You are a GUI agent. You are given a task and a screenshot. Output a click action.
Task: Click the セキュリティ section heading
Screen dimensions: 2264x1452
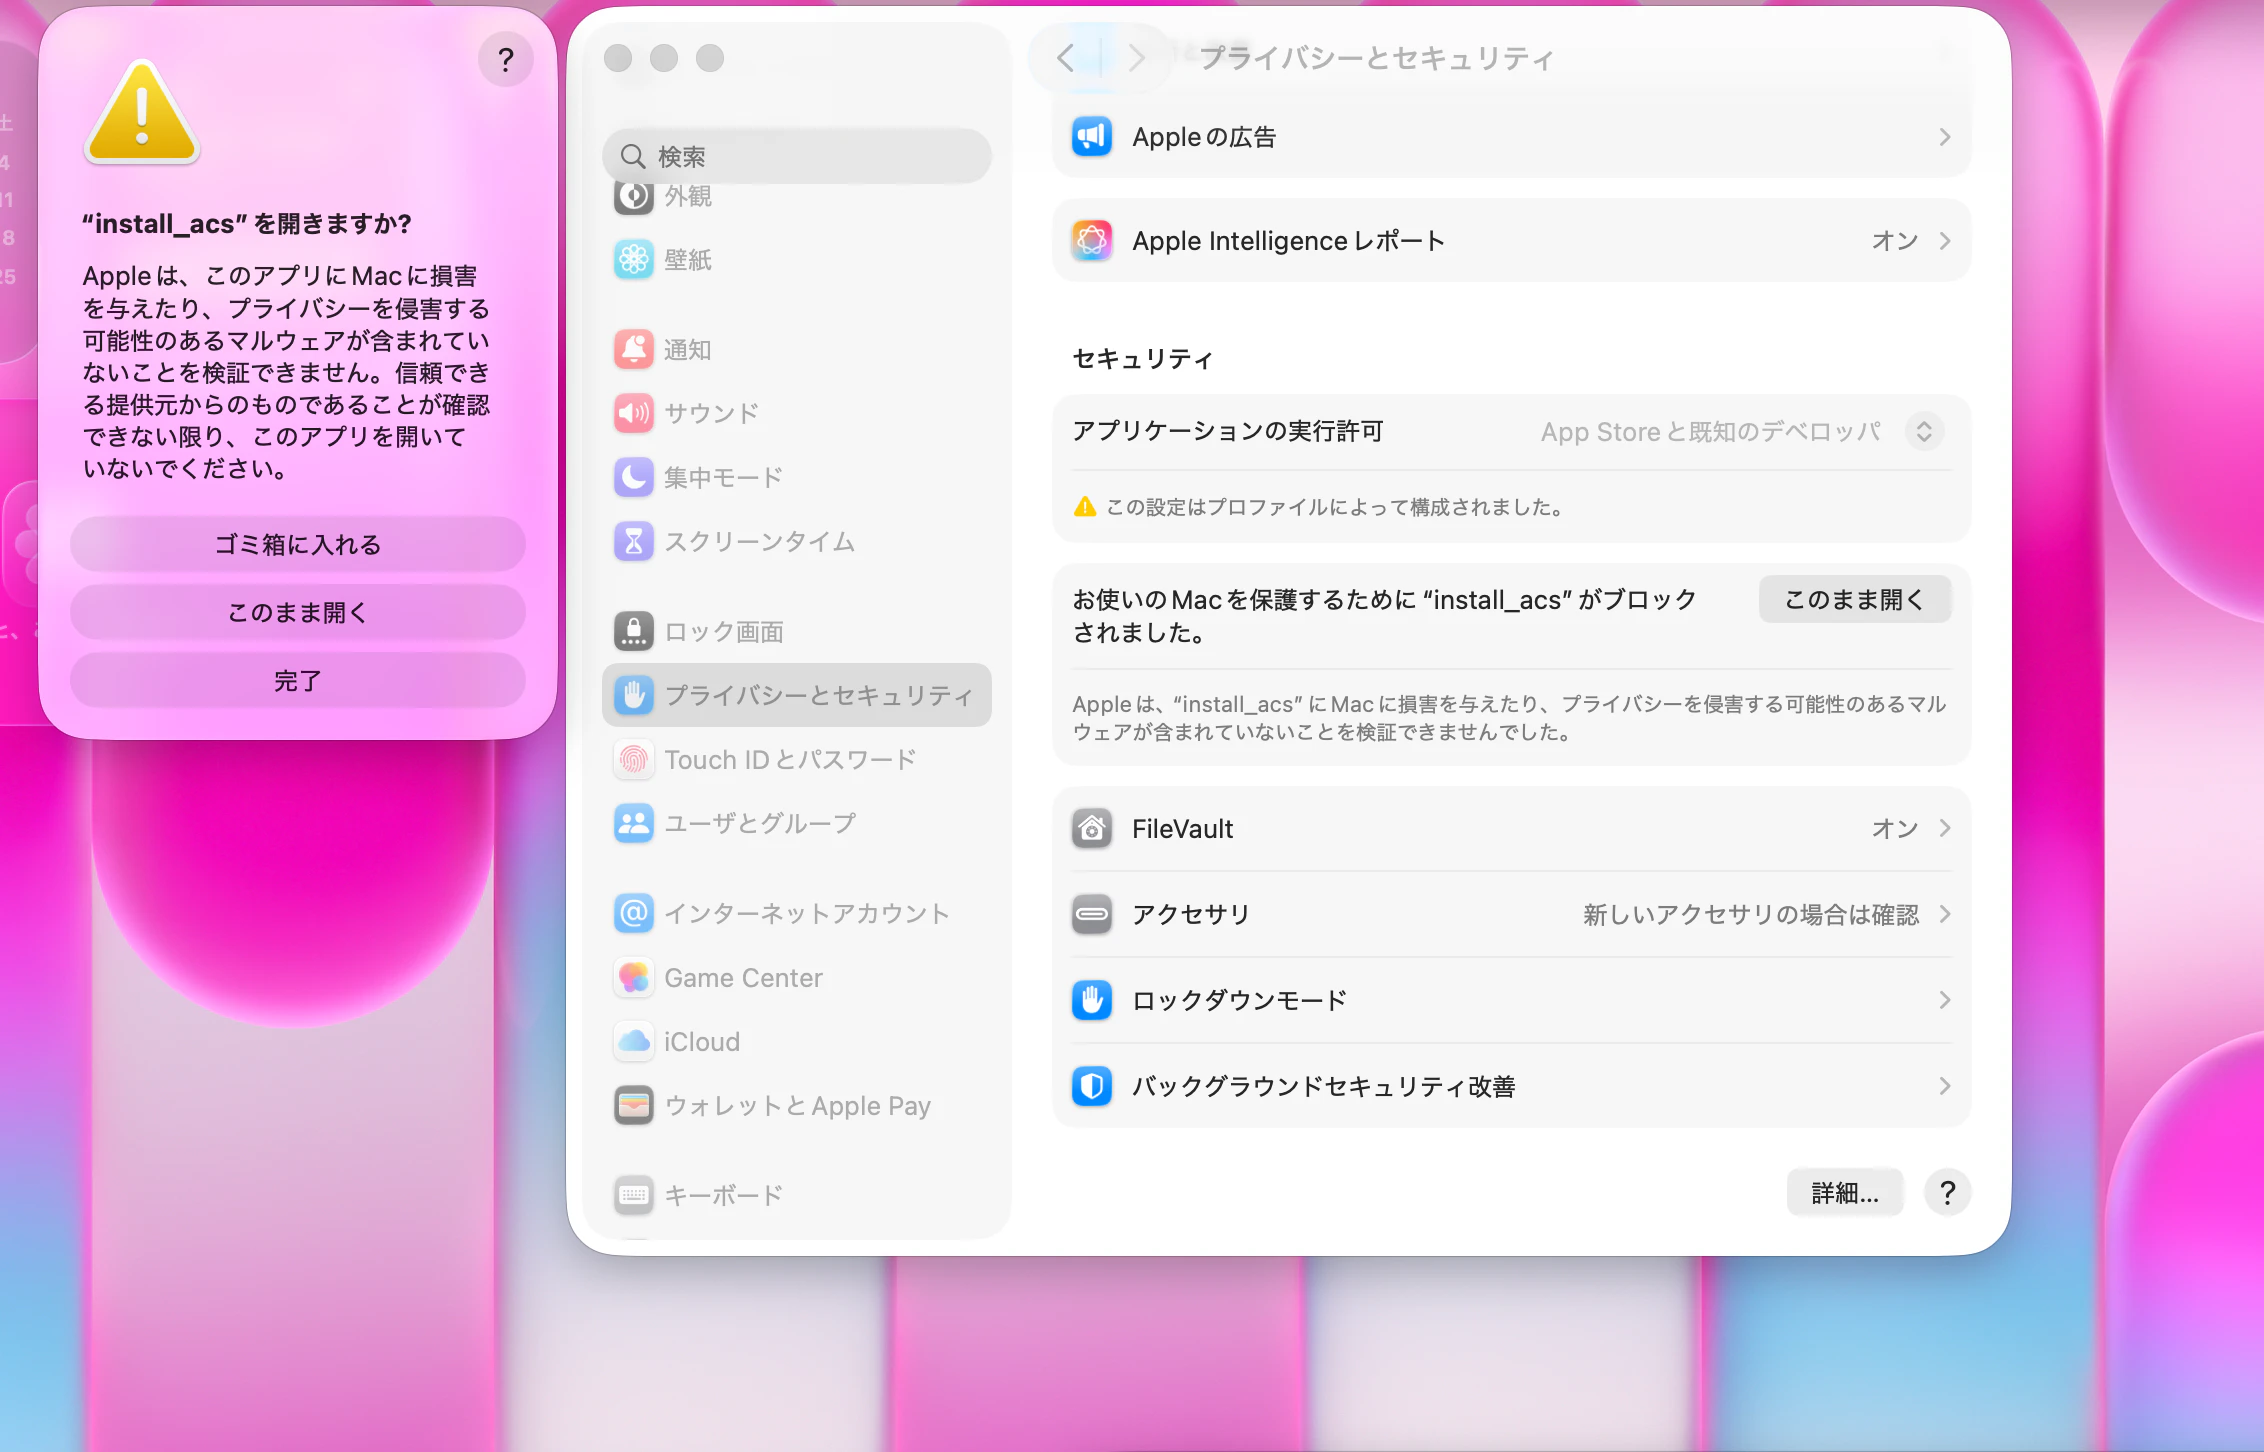click(1143, 358)
